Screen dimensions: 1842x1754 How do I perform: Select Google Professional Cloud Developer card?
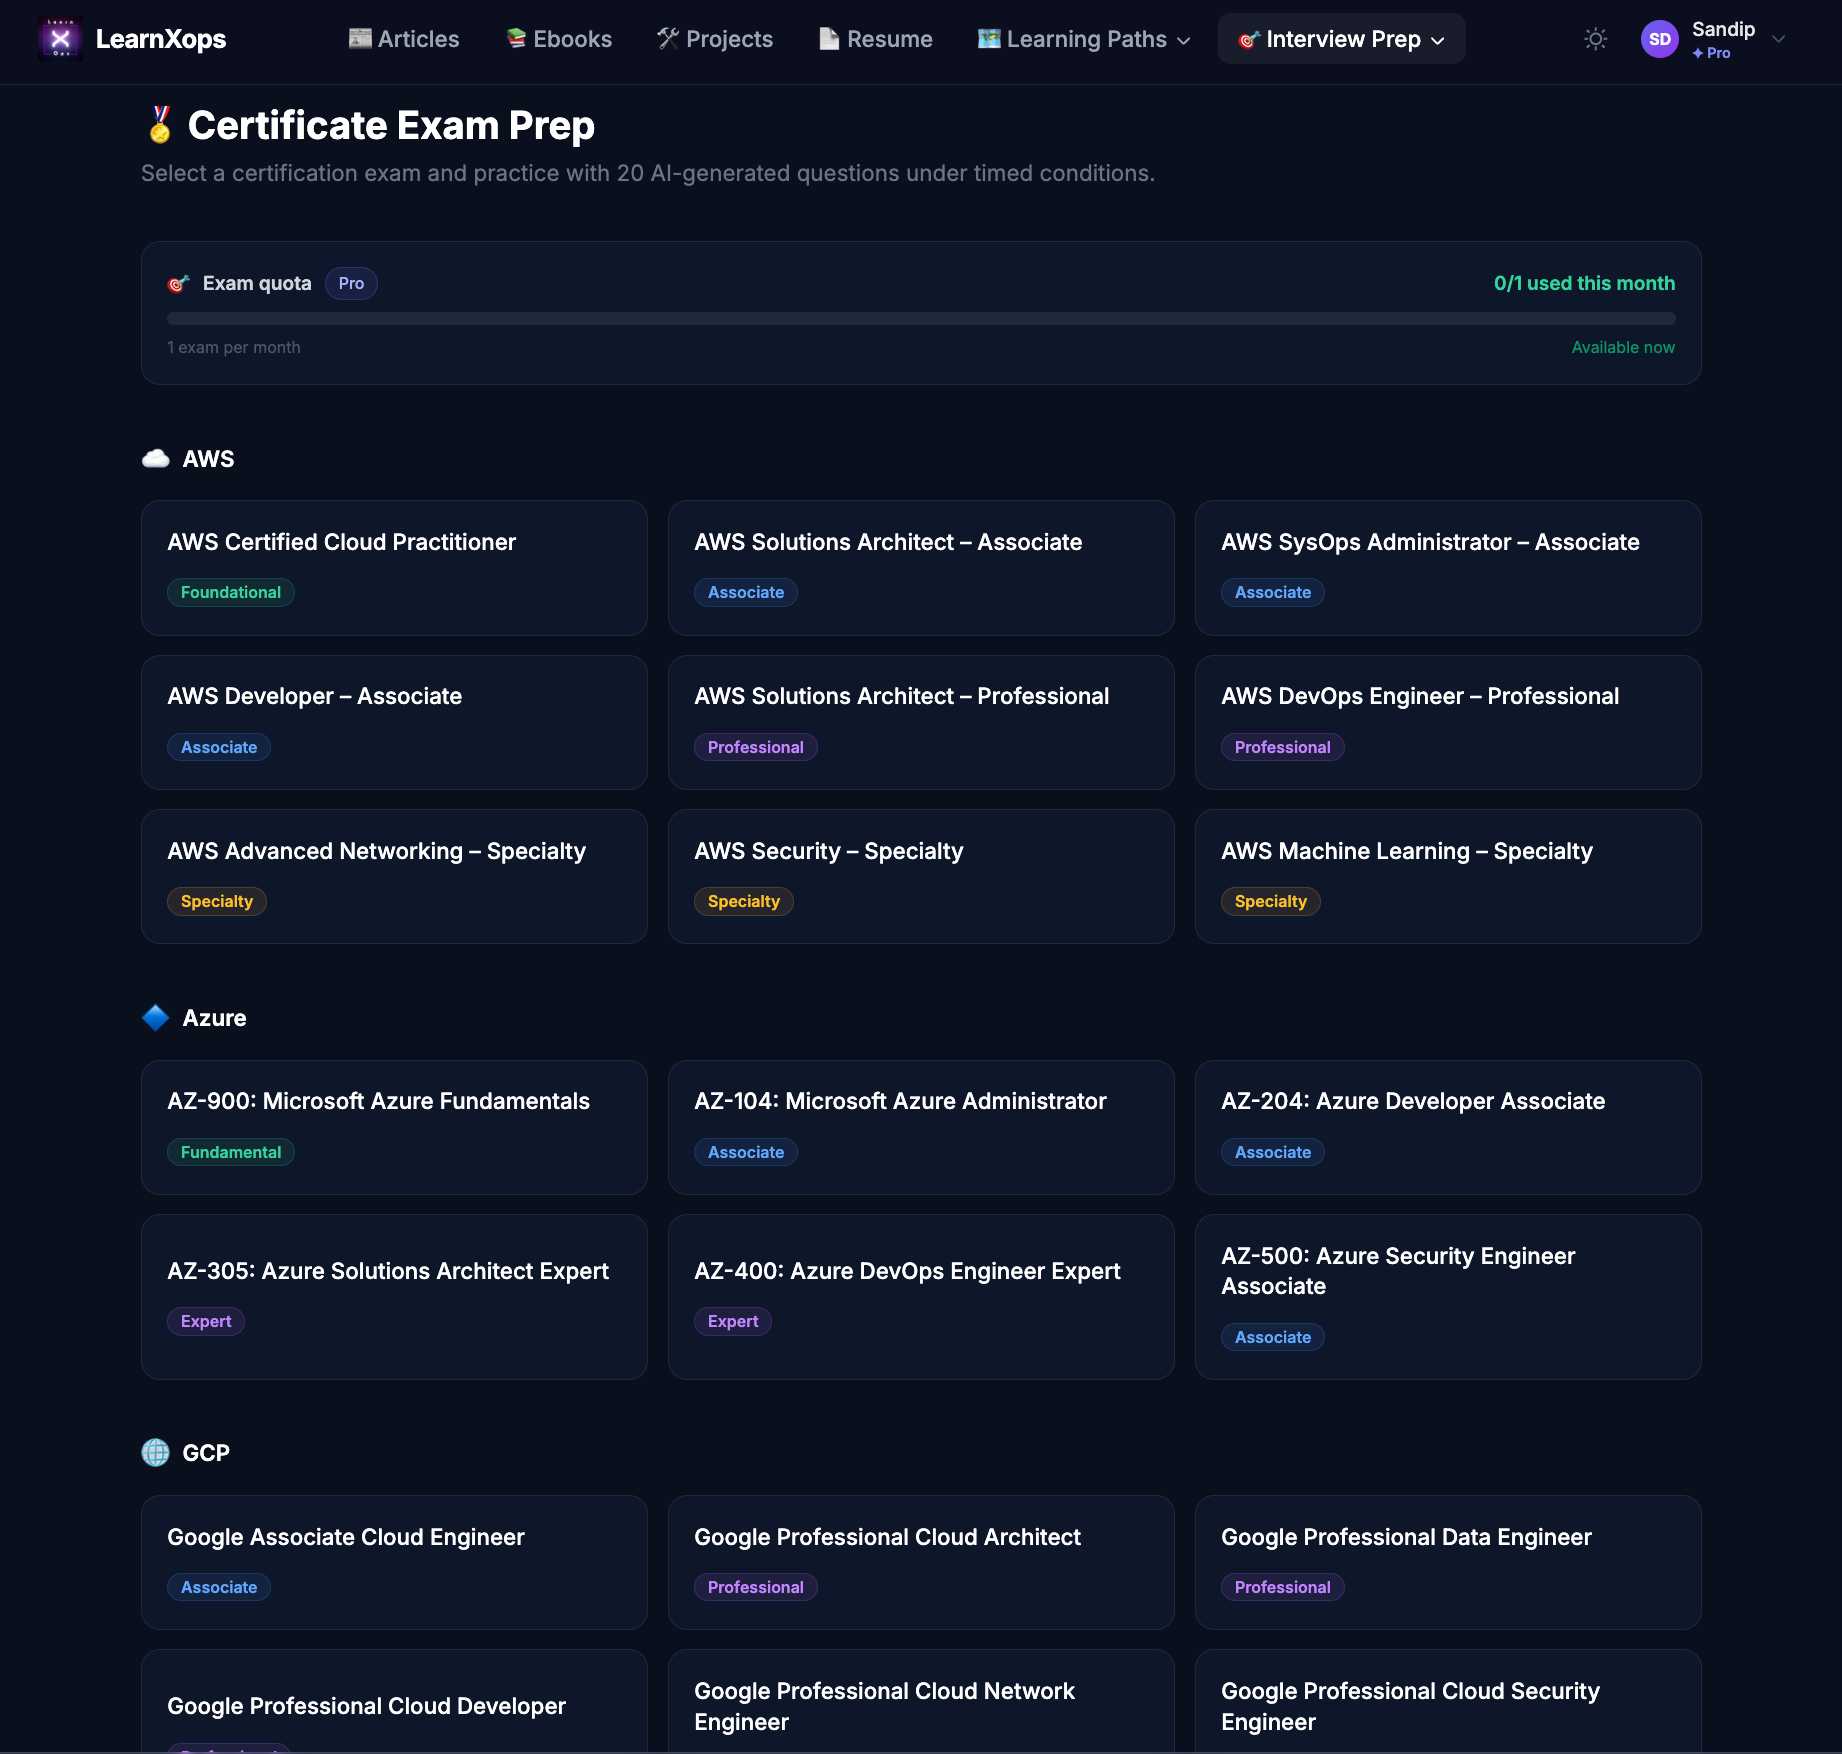394,1702
